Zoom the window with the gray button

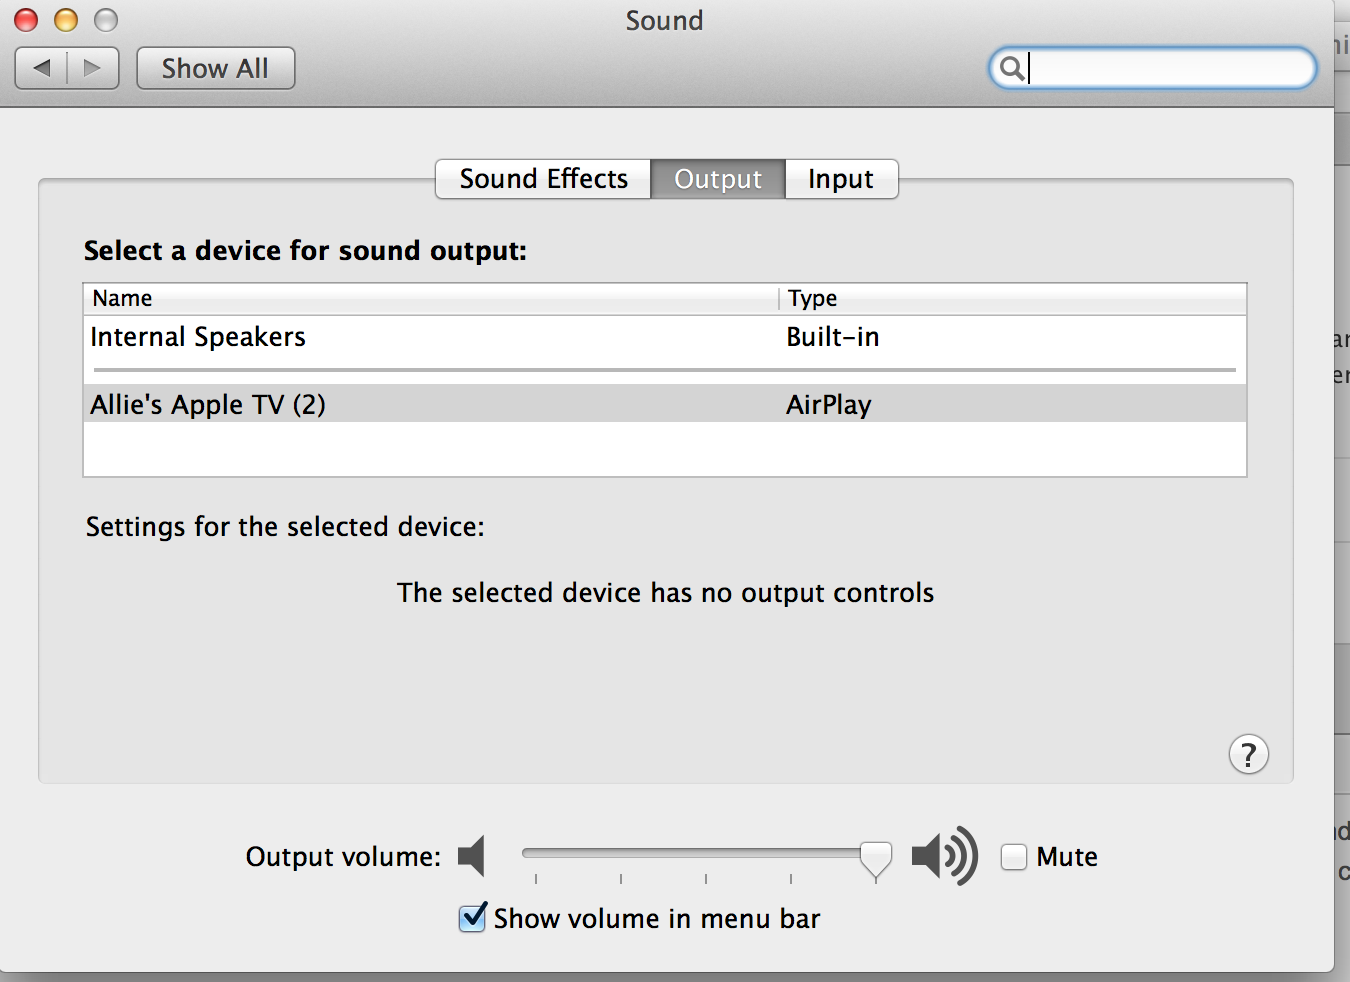pyautogui.click(x=106, y=20)
